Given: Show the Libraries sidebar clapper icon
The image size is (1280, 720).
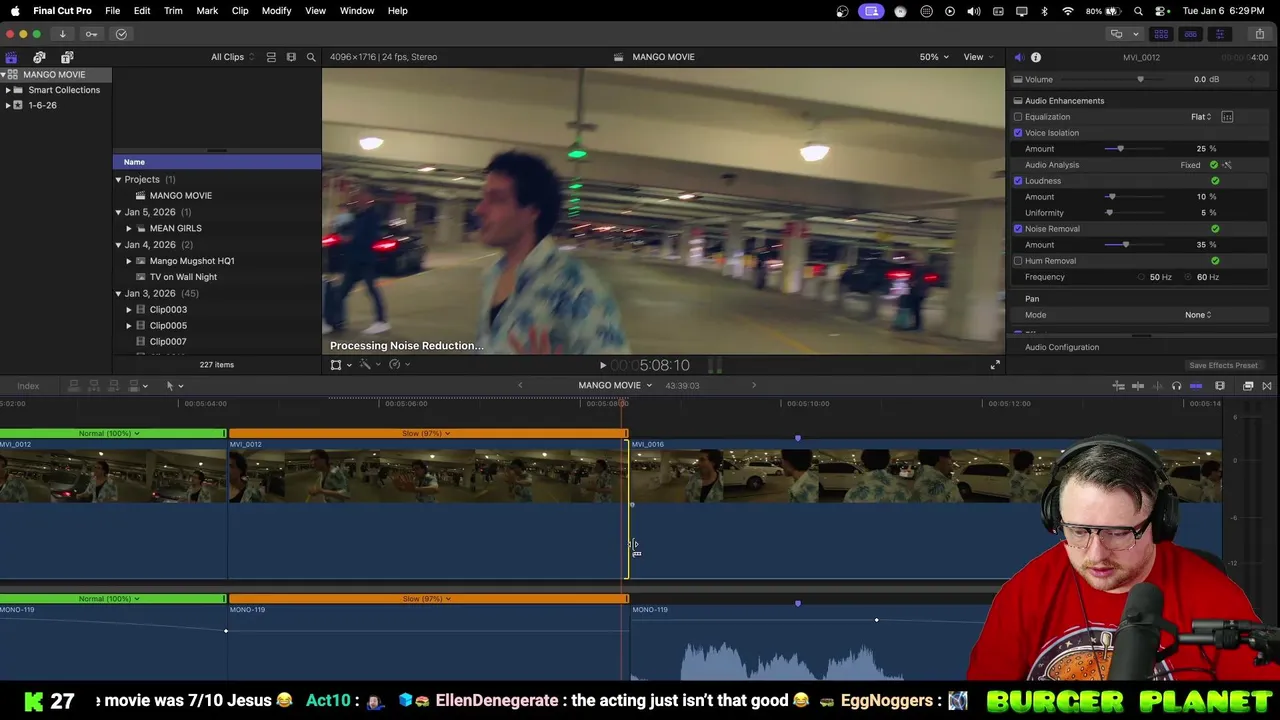Looking at the screenshot, I should [11, 57].
